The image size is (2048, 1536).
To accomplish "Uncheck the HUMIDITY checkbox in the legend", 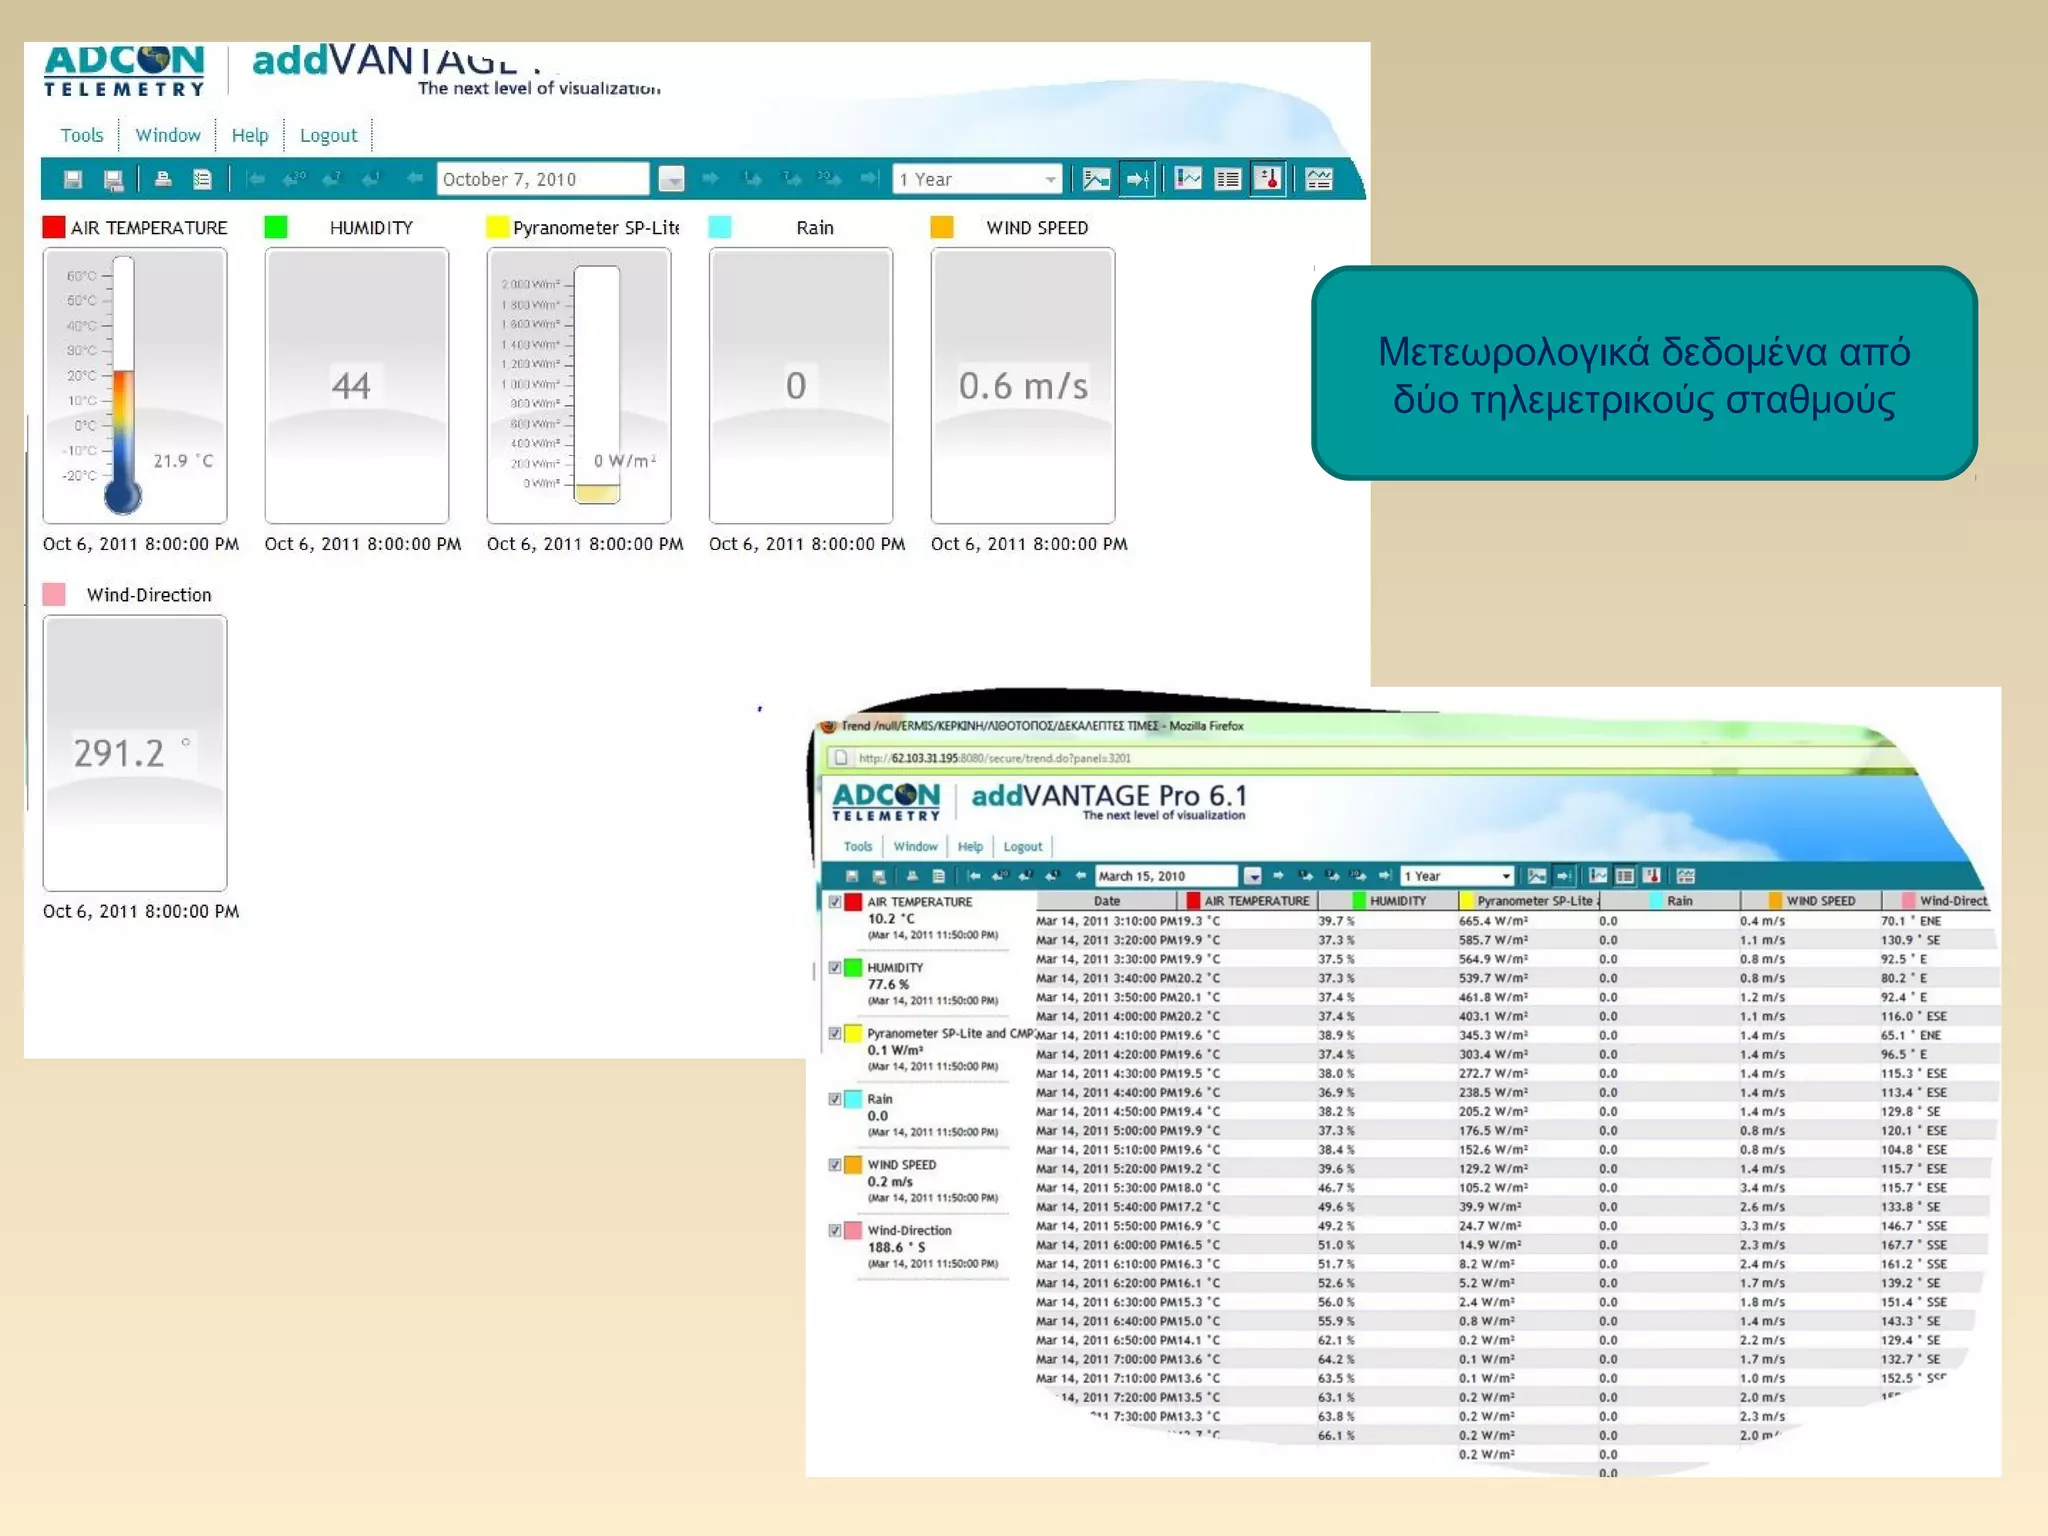I will click(835, 968).
